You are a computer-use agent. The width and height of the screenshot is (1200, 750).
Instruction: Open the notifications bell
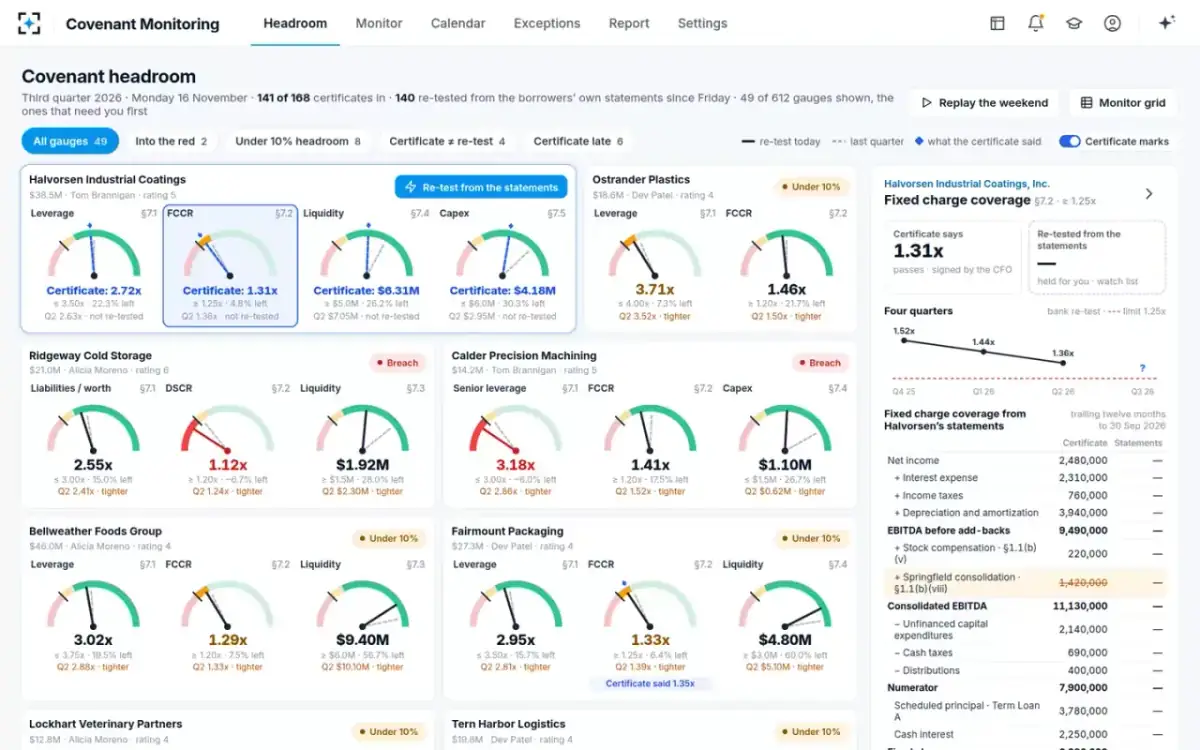coord(1035,23)
